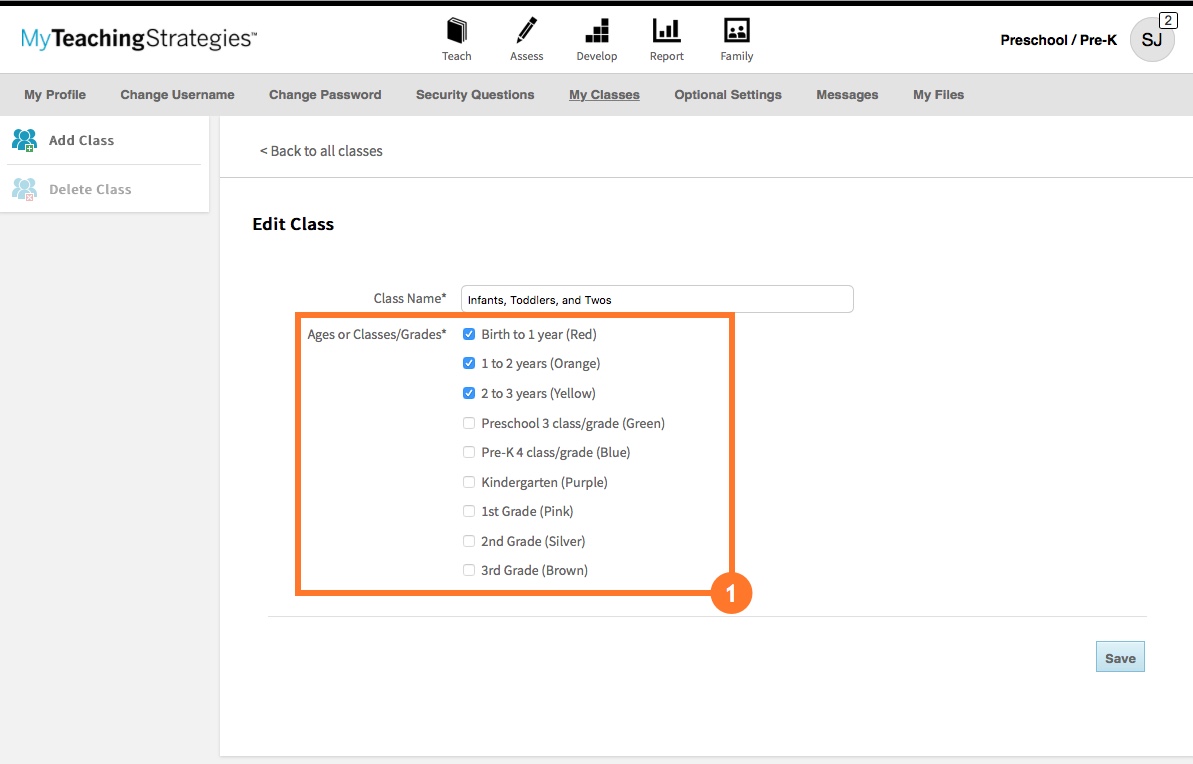Uncheck 1 to 2 years (Orange)
Screen dimensions: 1193x764
pos(469,364)
